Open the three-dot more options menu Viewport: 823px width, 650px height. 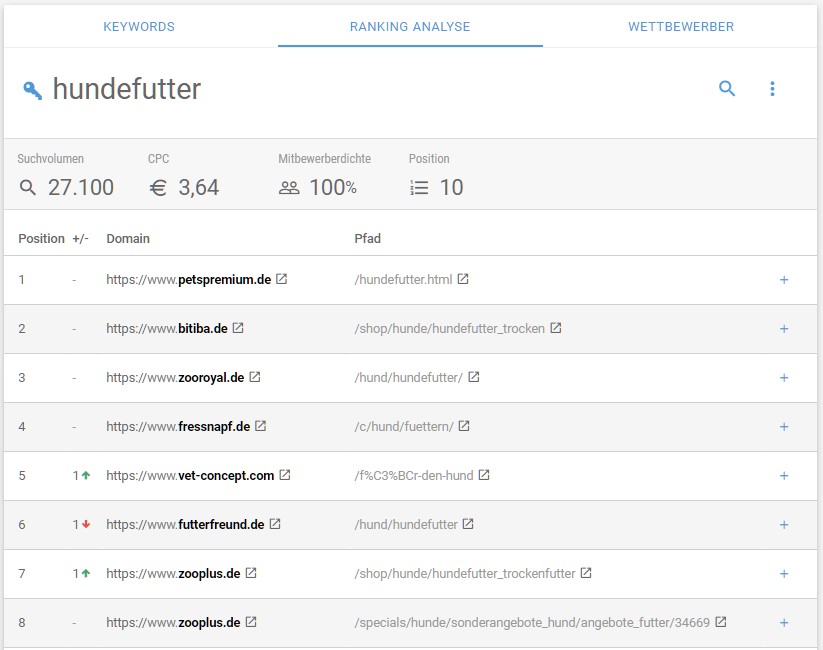point(772,88)
